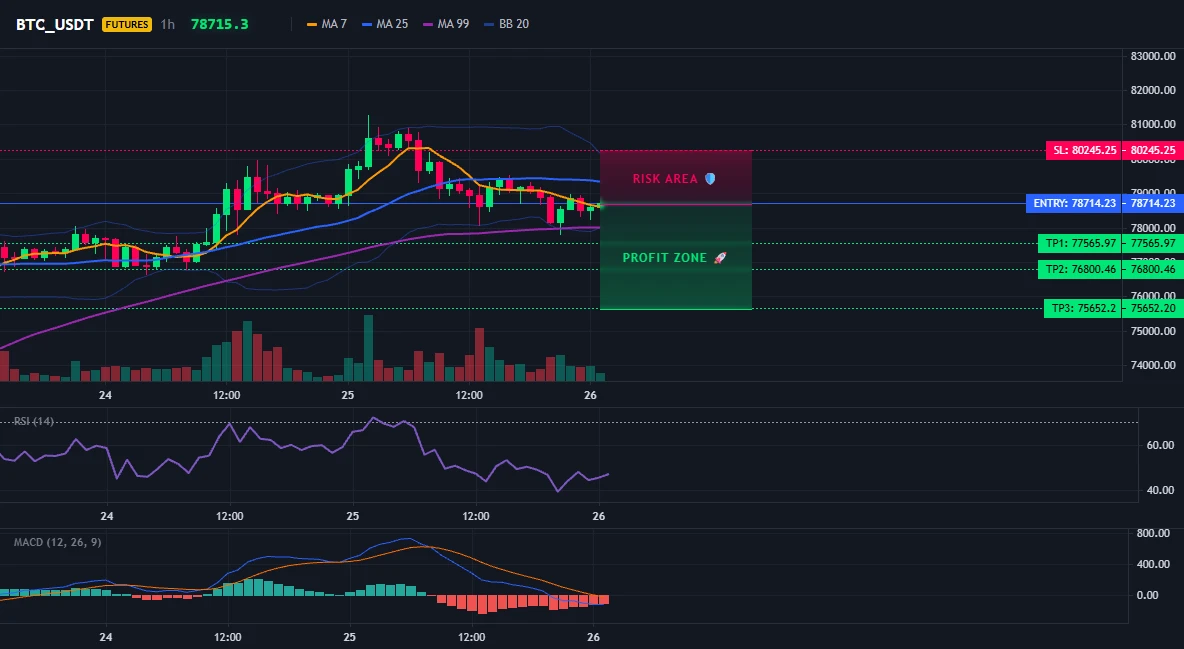This screenshot has width=1184, height=649.
Task: Click date 24 on main chart axis
Action: click(105, 395)
